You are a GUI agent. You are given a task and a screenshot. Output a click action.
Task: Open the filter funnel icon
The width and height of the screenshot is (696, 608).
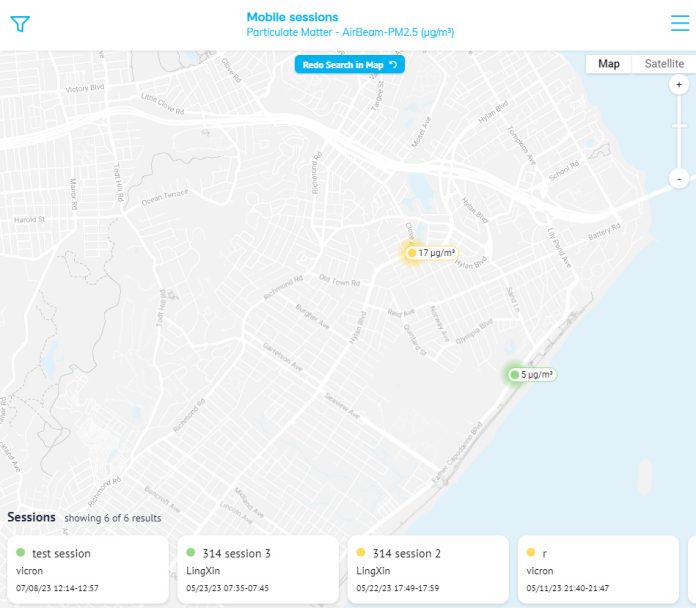coord(20,24)
